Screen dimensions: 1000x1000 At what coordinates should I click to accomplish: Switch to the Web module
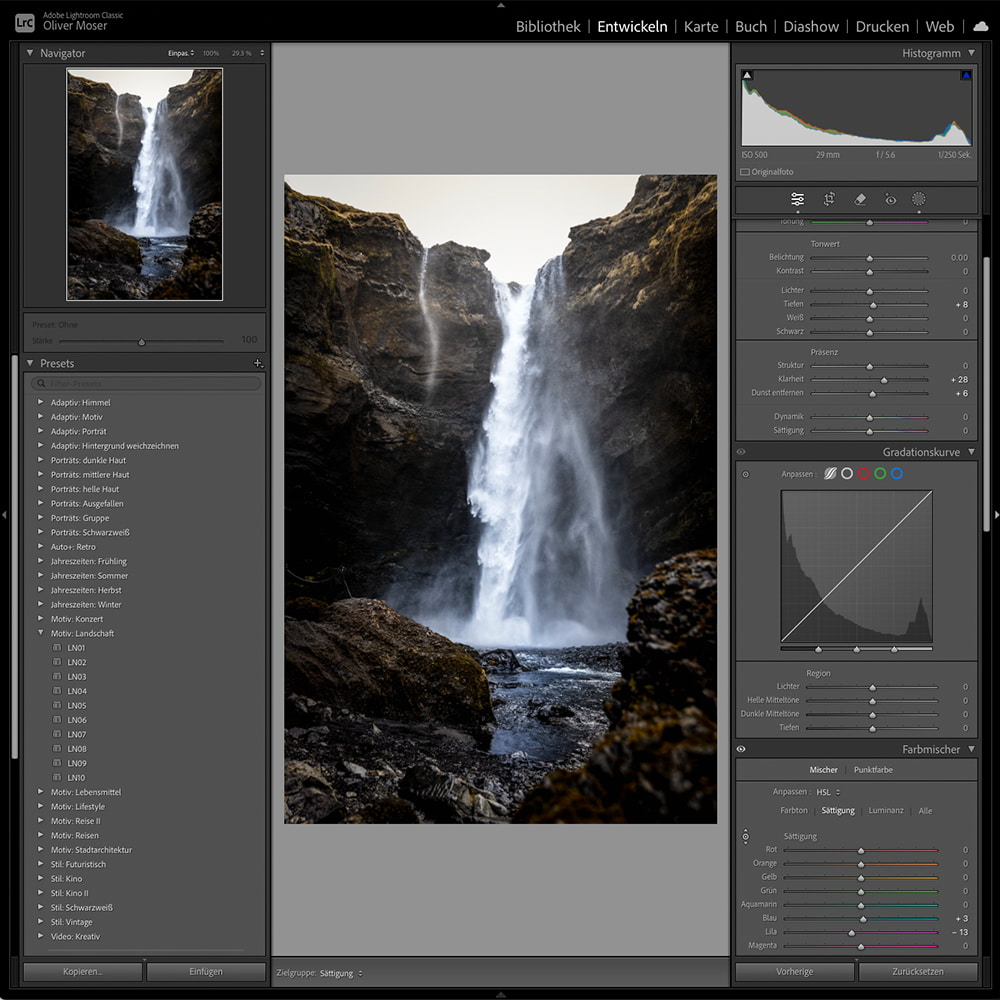coord(939,26)
